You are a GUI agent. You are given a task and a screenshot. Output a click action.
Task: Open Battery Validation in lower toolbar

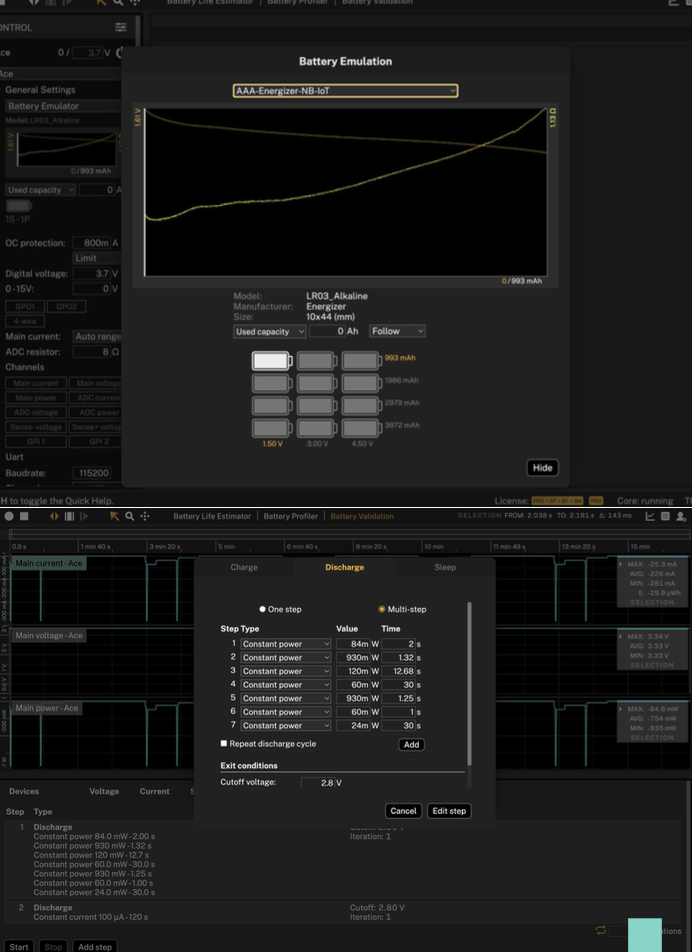pyautogui.click(x=362, y=516)
